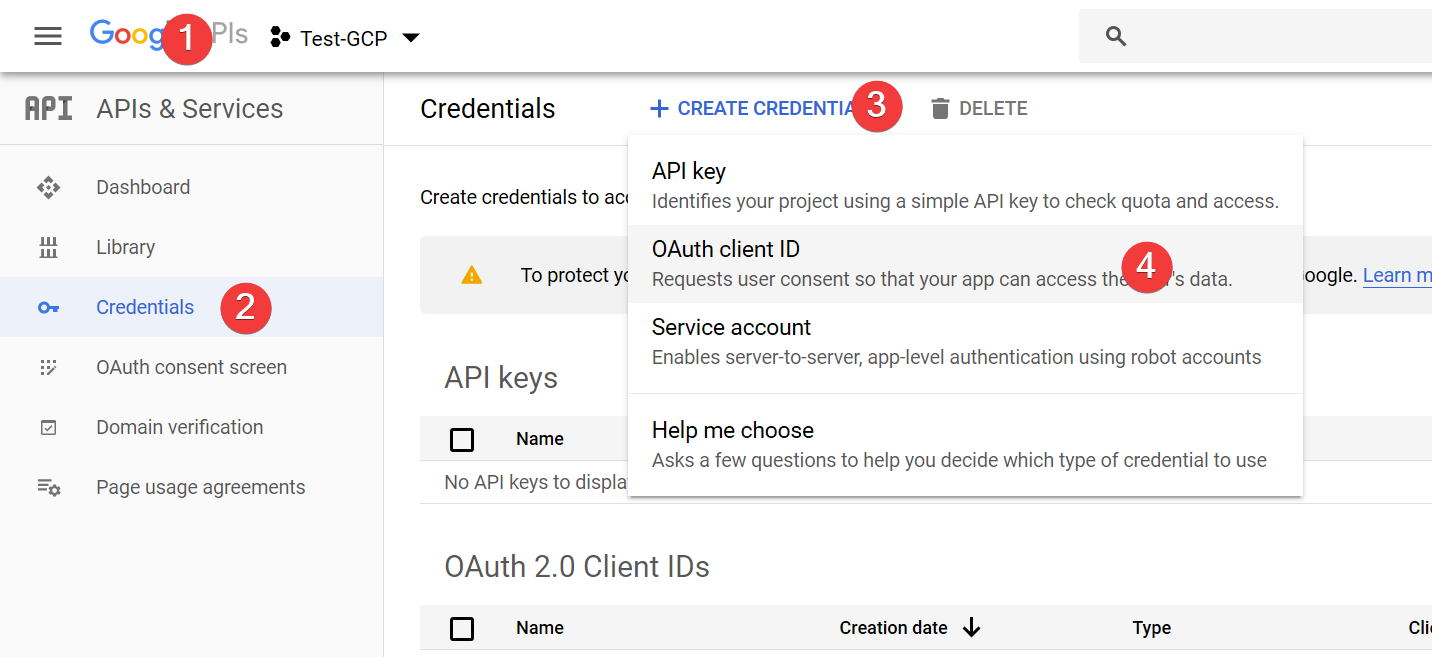Viewport: 1432px width, 657px height.
Task: Sort by Creation date column
Action: pos(893,628)
